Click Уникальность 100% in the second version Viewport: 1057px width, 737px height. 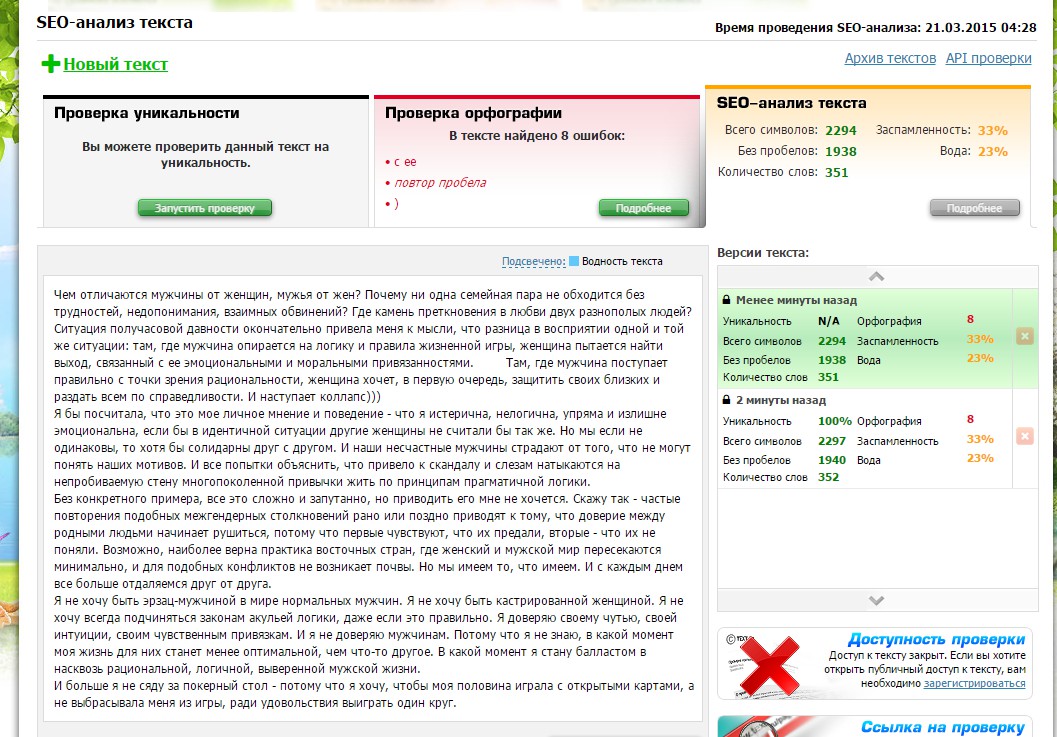(x=787, y=421)
